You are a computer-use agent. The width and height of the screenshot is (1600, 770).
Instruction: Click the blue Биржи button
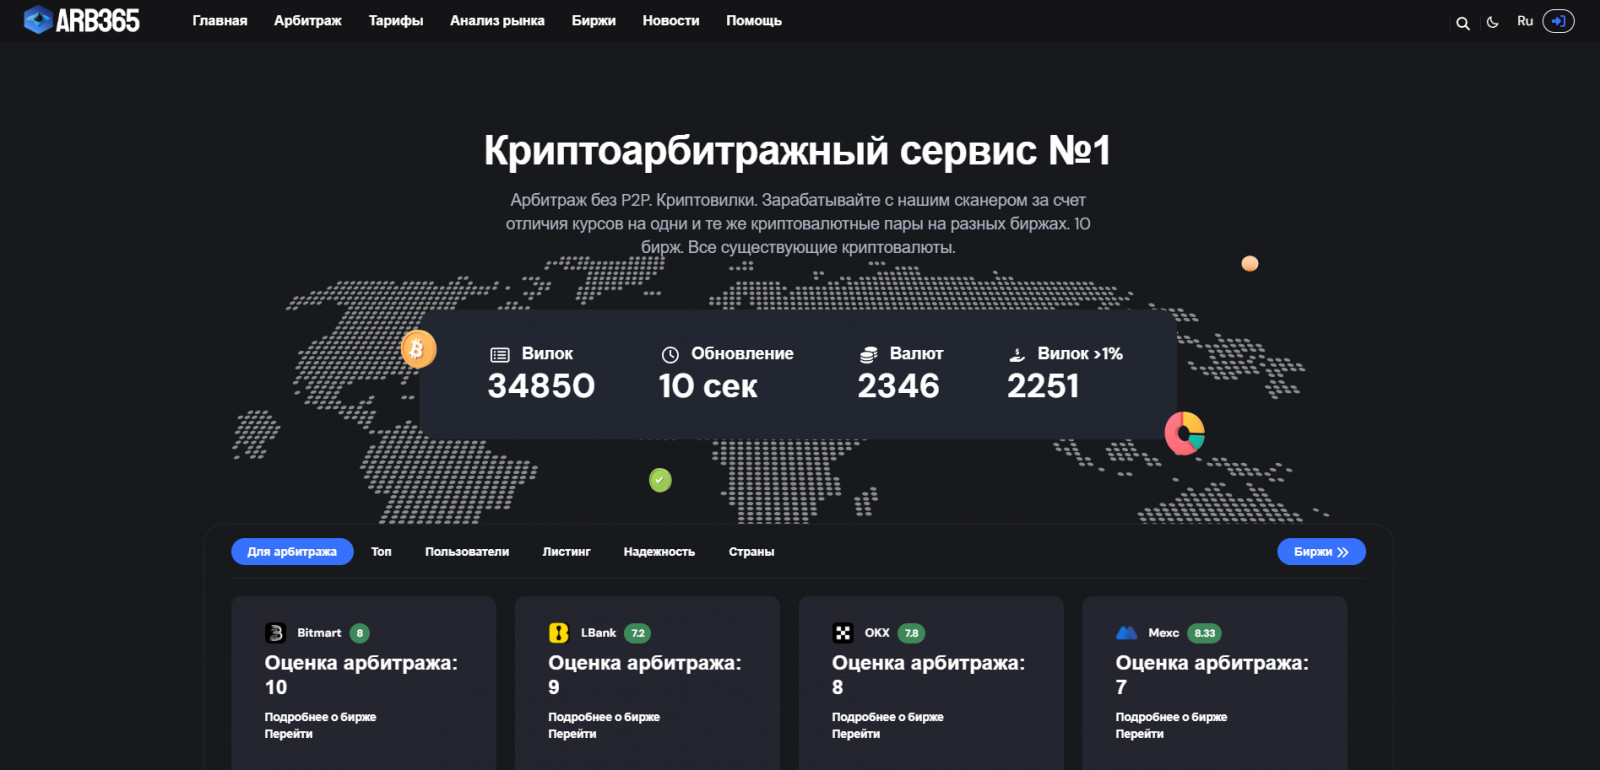1321,552
